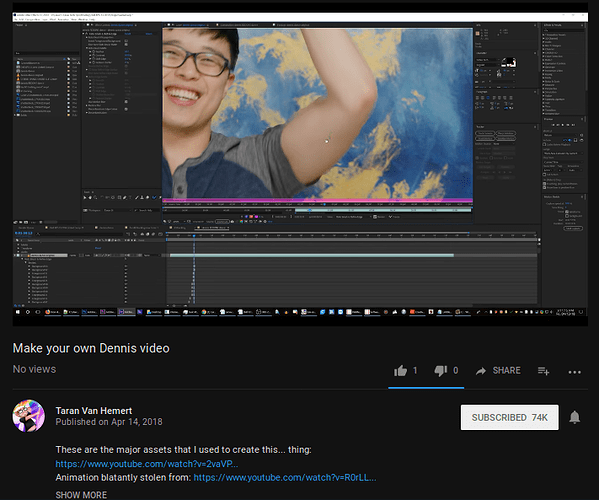Click the Taran Van Hemert channel name
This screenshot has width=599, height=500.
94,411
